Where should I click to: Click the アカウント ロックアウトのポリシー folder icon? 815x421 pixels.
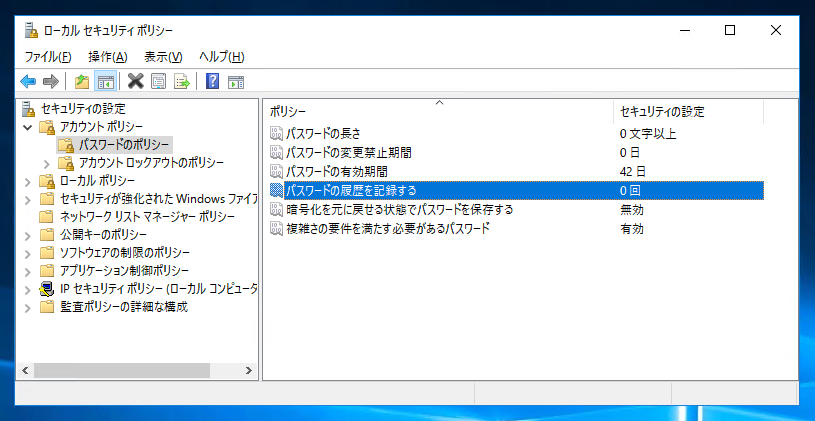(65, 163)
